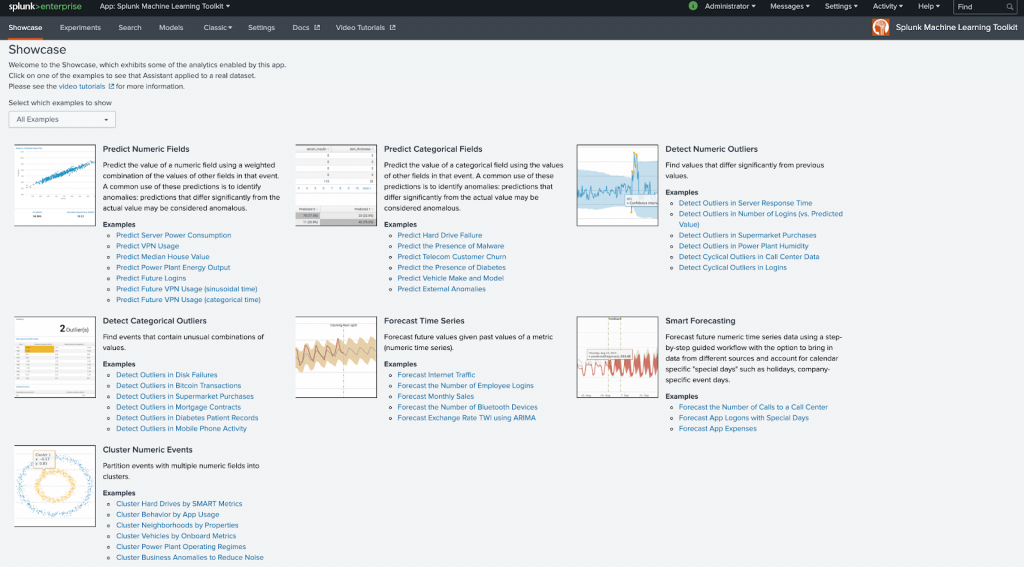
Task: Go to the Experiments tab
Action: (80, 27)
